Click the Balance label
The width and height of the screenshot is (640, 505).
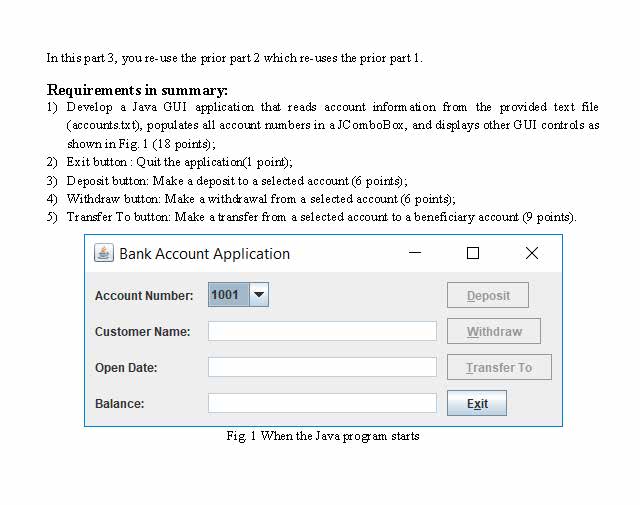pos(120,404)
